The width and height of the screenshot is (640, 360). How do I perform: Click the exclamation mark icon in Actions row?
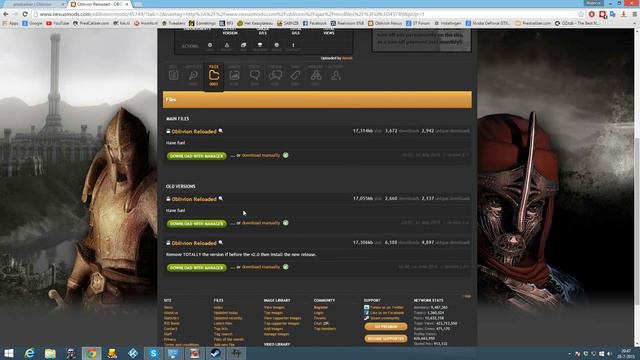[293, 46]
